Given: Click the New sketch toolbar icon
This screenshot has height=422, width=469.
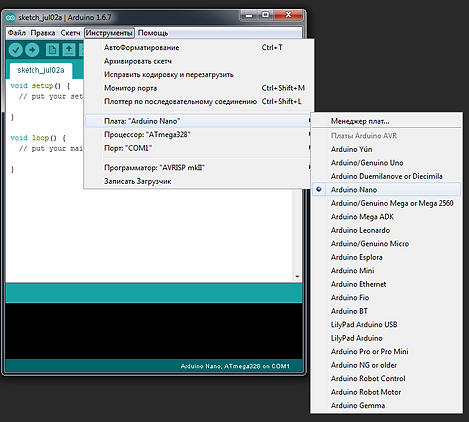Looking at the screenshot, I should pyautogui.click(x=52, y=50).
